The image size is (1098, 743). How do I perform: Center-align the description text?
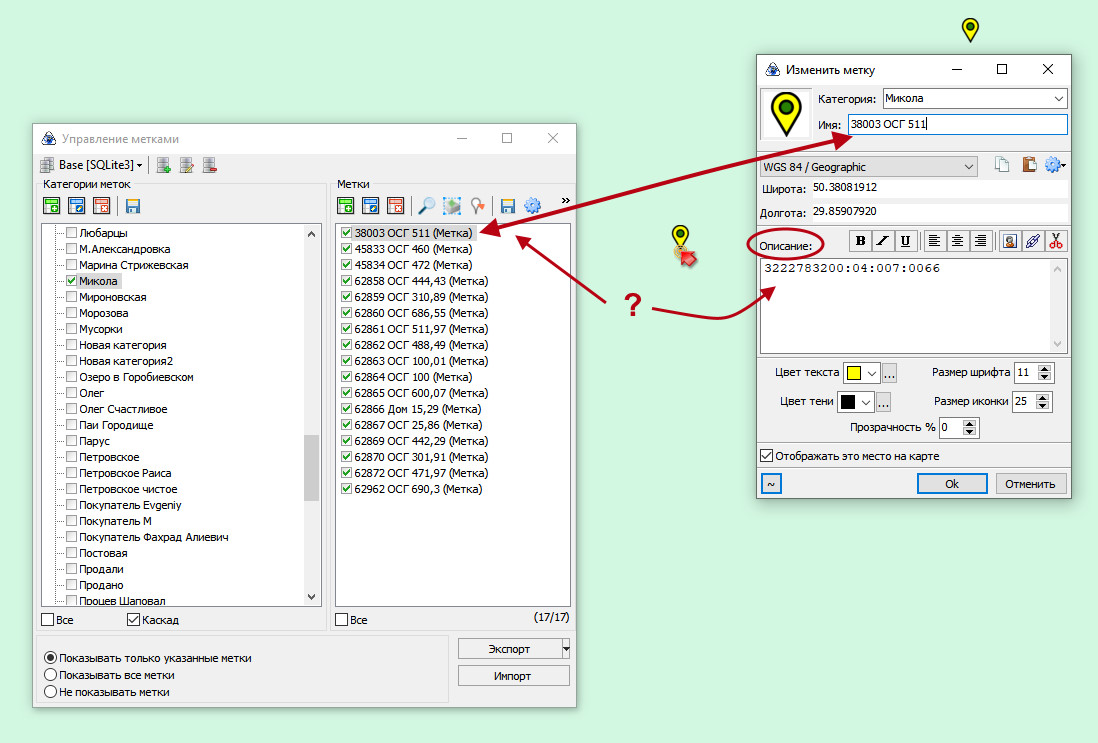coord(957,240)
